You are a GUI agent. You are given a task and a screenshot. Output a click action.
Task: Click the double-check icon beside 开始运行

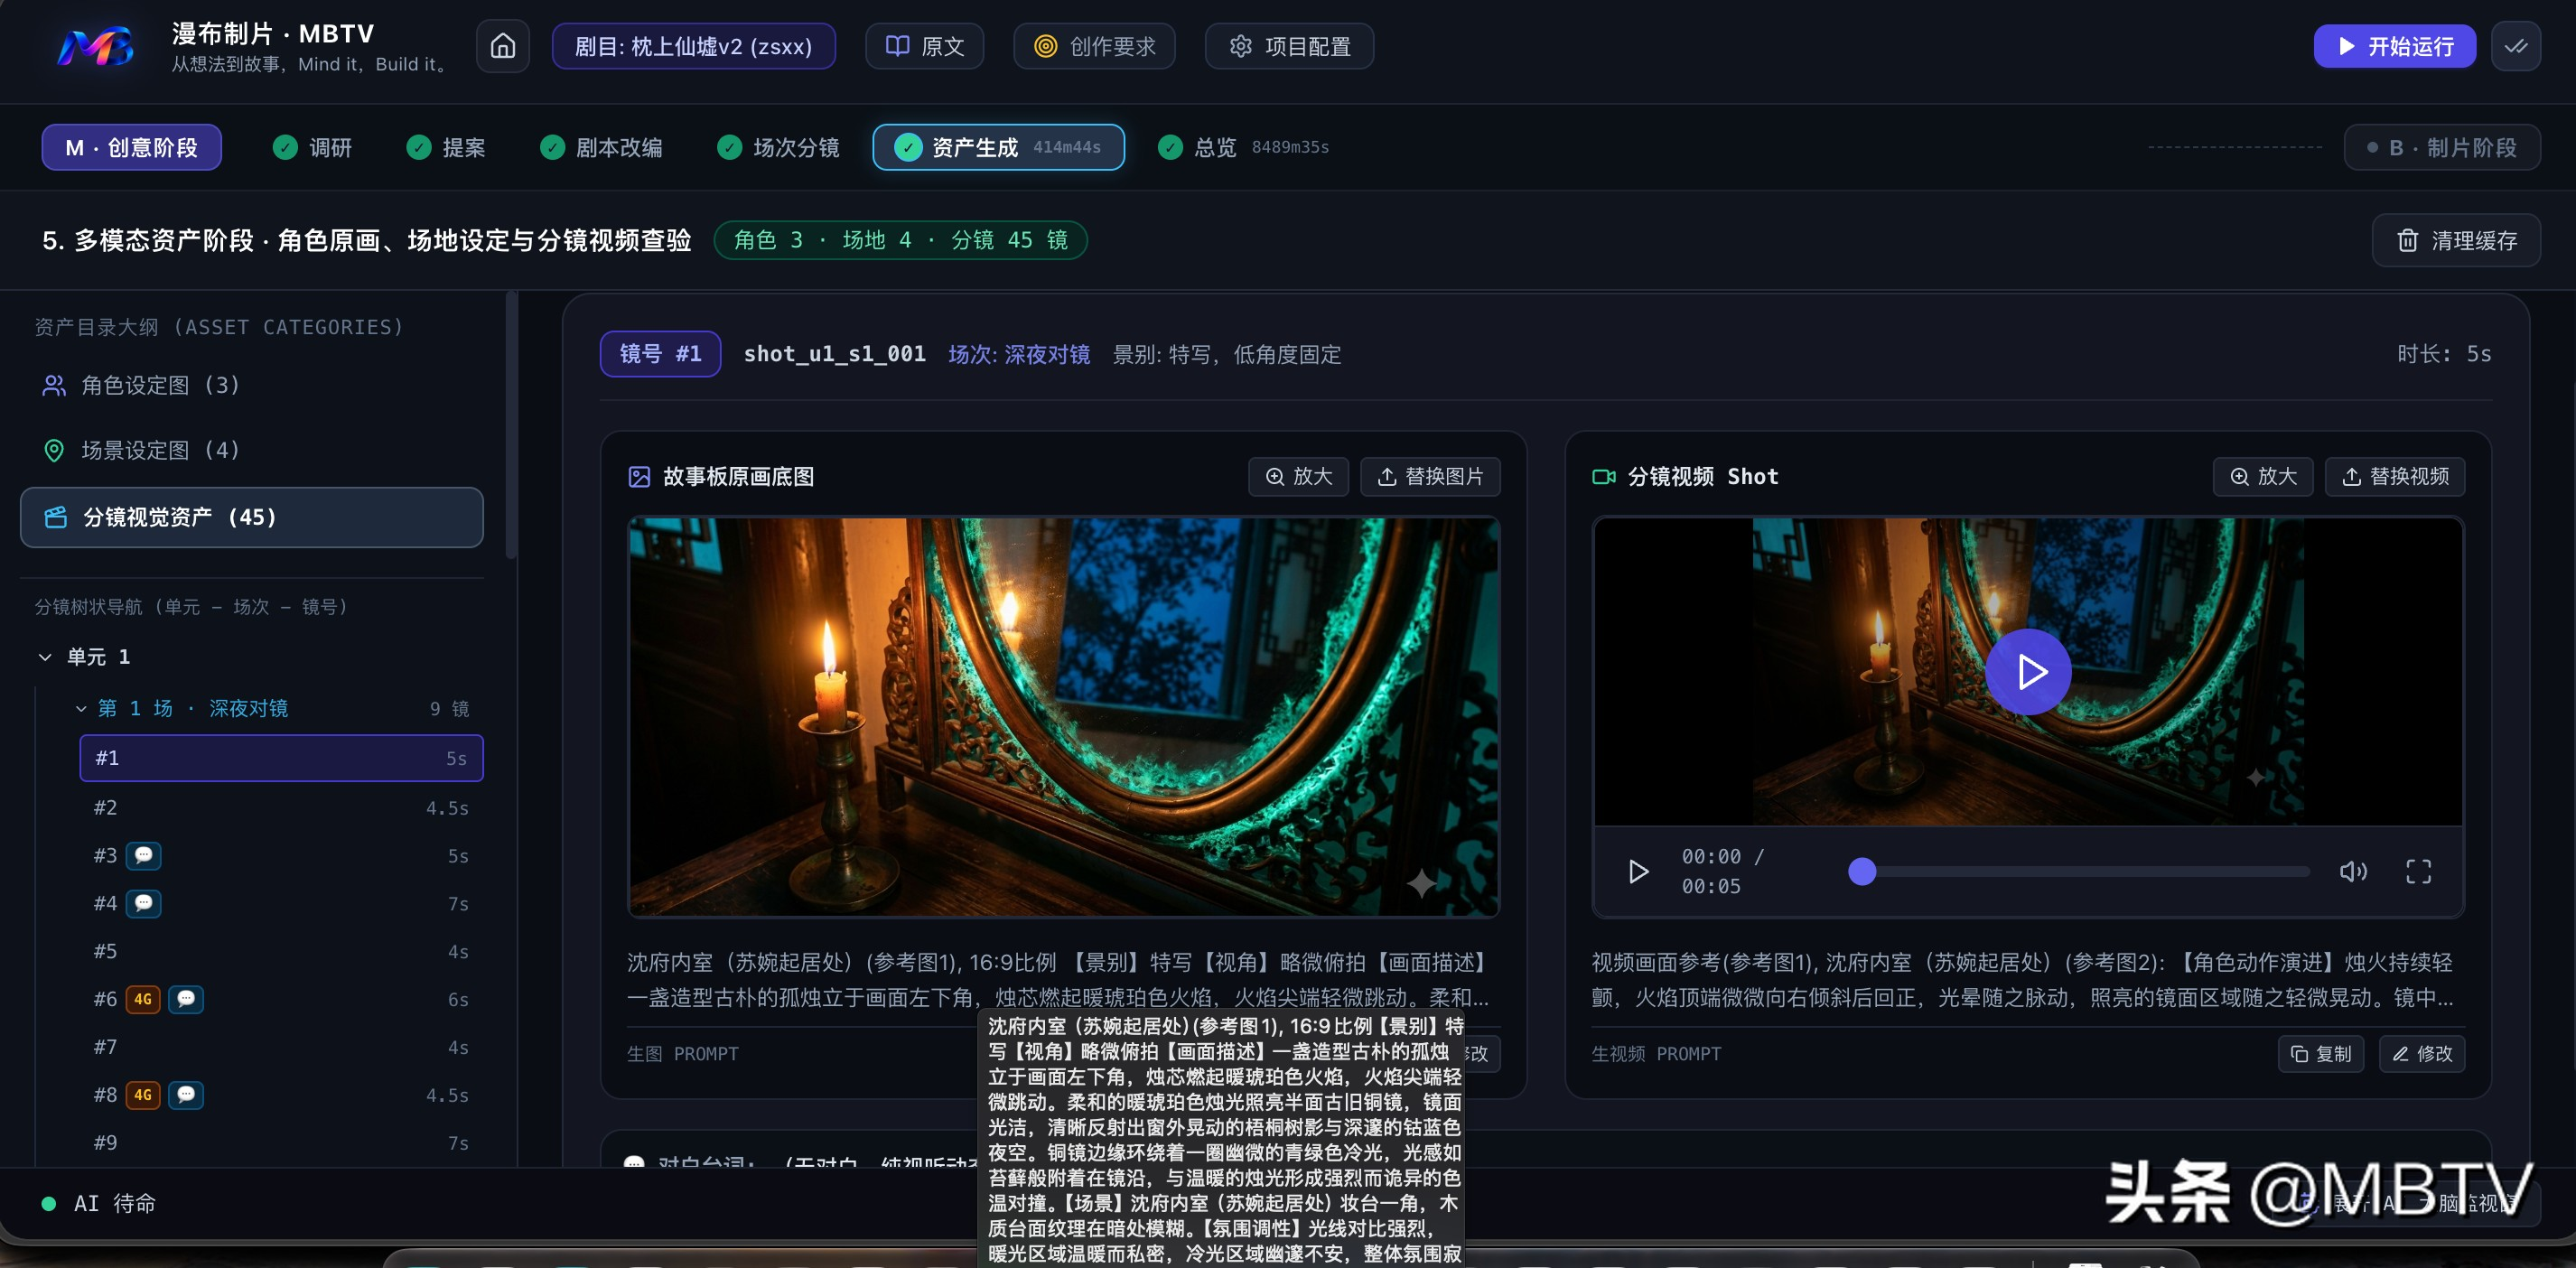(x=2516, y=46)
